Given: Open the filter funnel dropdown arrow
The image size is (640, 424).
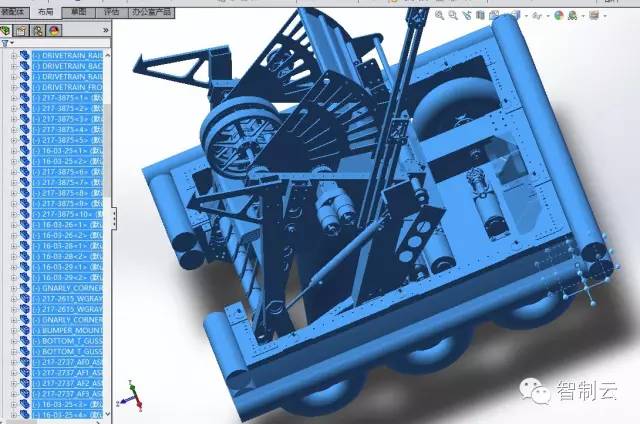Looking at the screenshot, I should coord(12,43).
